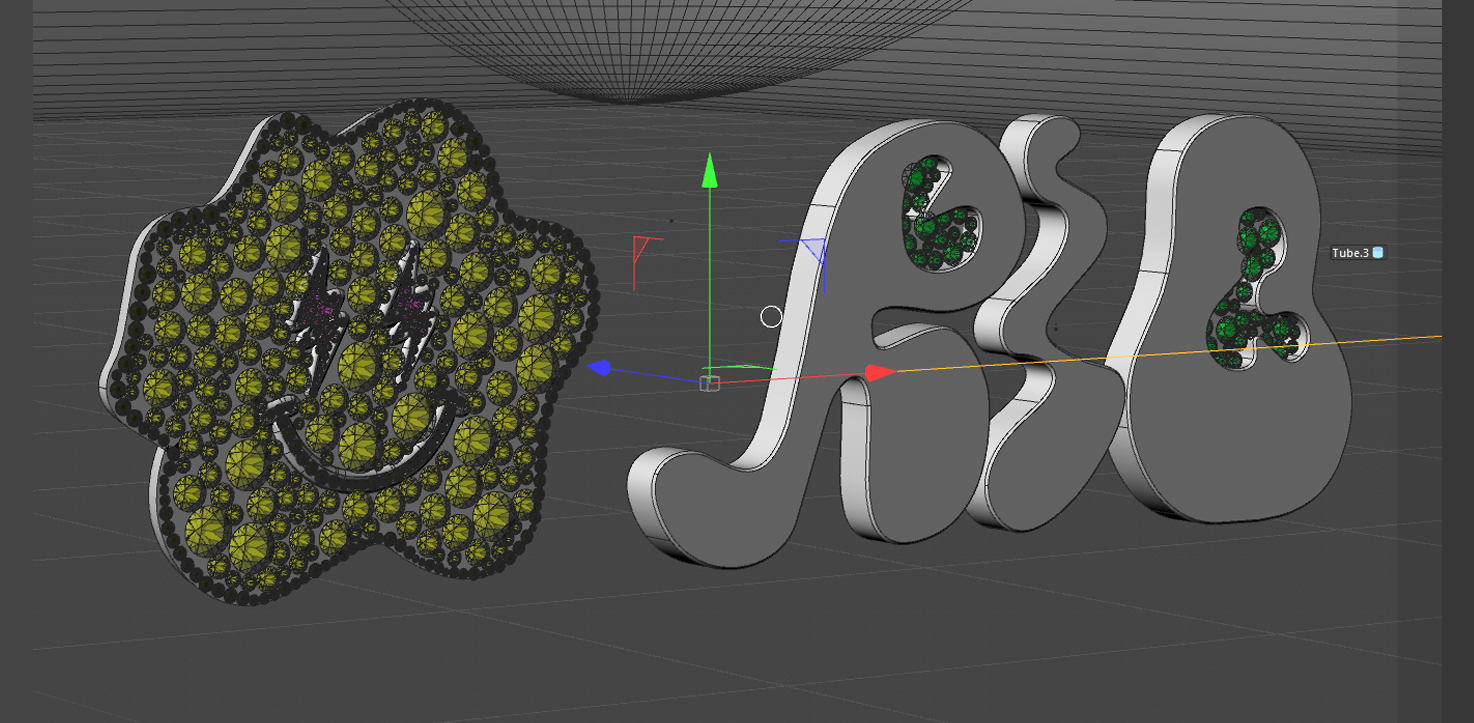Select the left pink lightning bolt eye
This screenshot has height=723, width=1474.
(x=320, y=300)
